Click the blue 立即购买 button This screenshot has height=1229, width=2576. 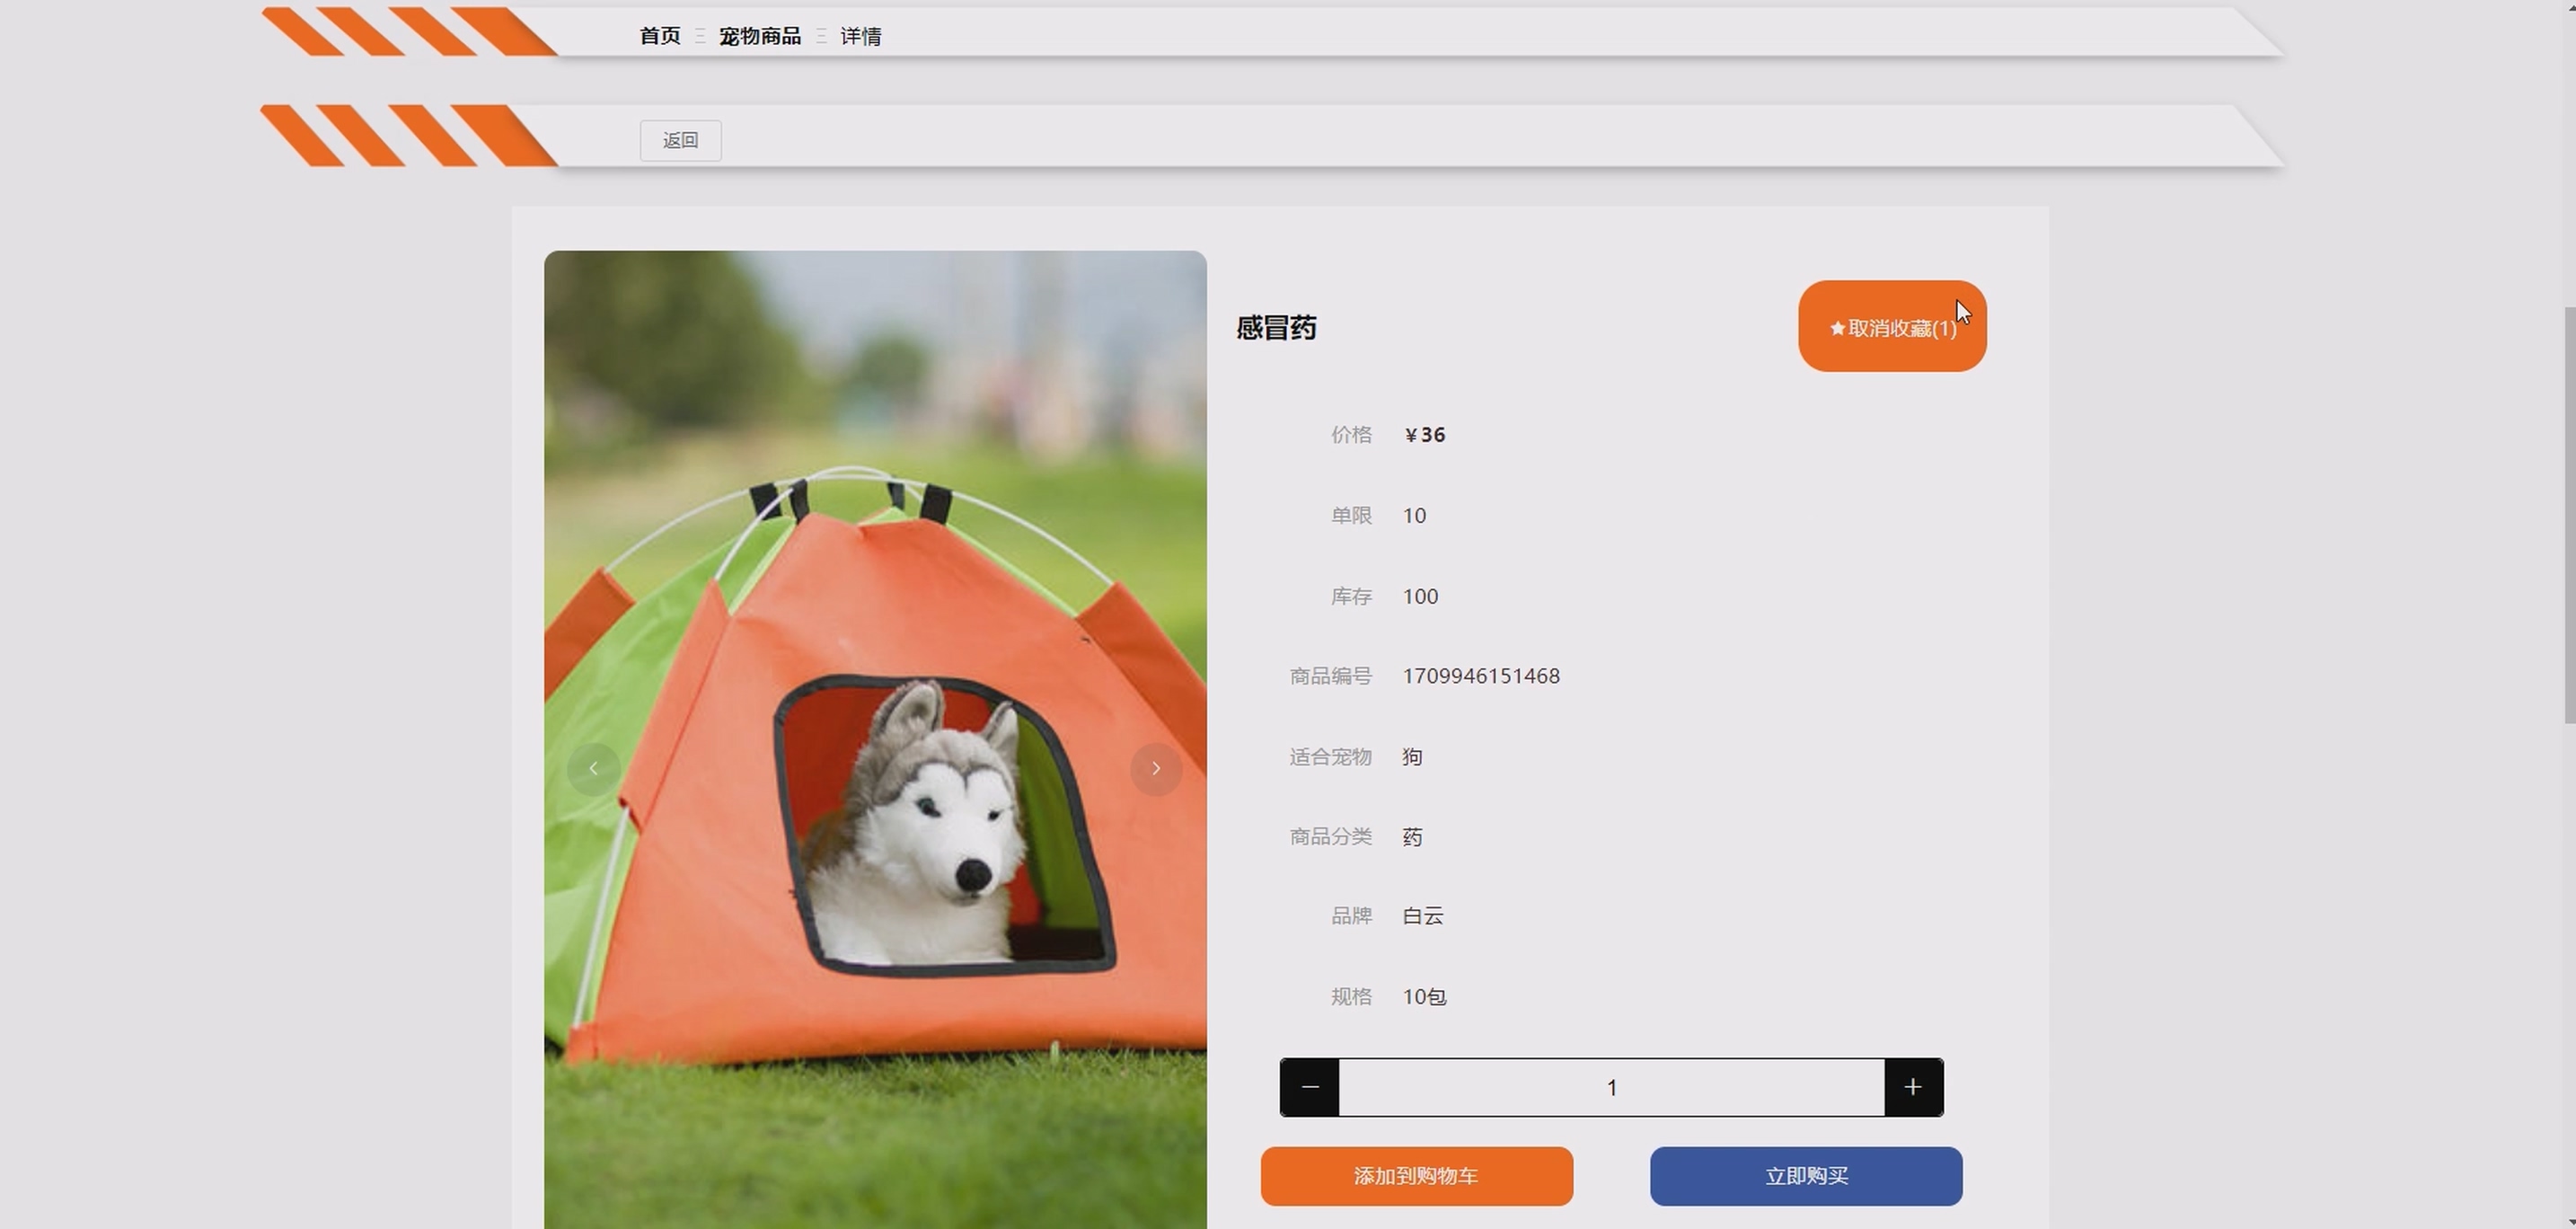click(1805, 1176)
